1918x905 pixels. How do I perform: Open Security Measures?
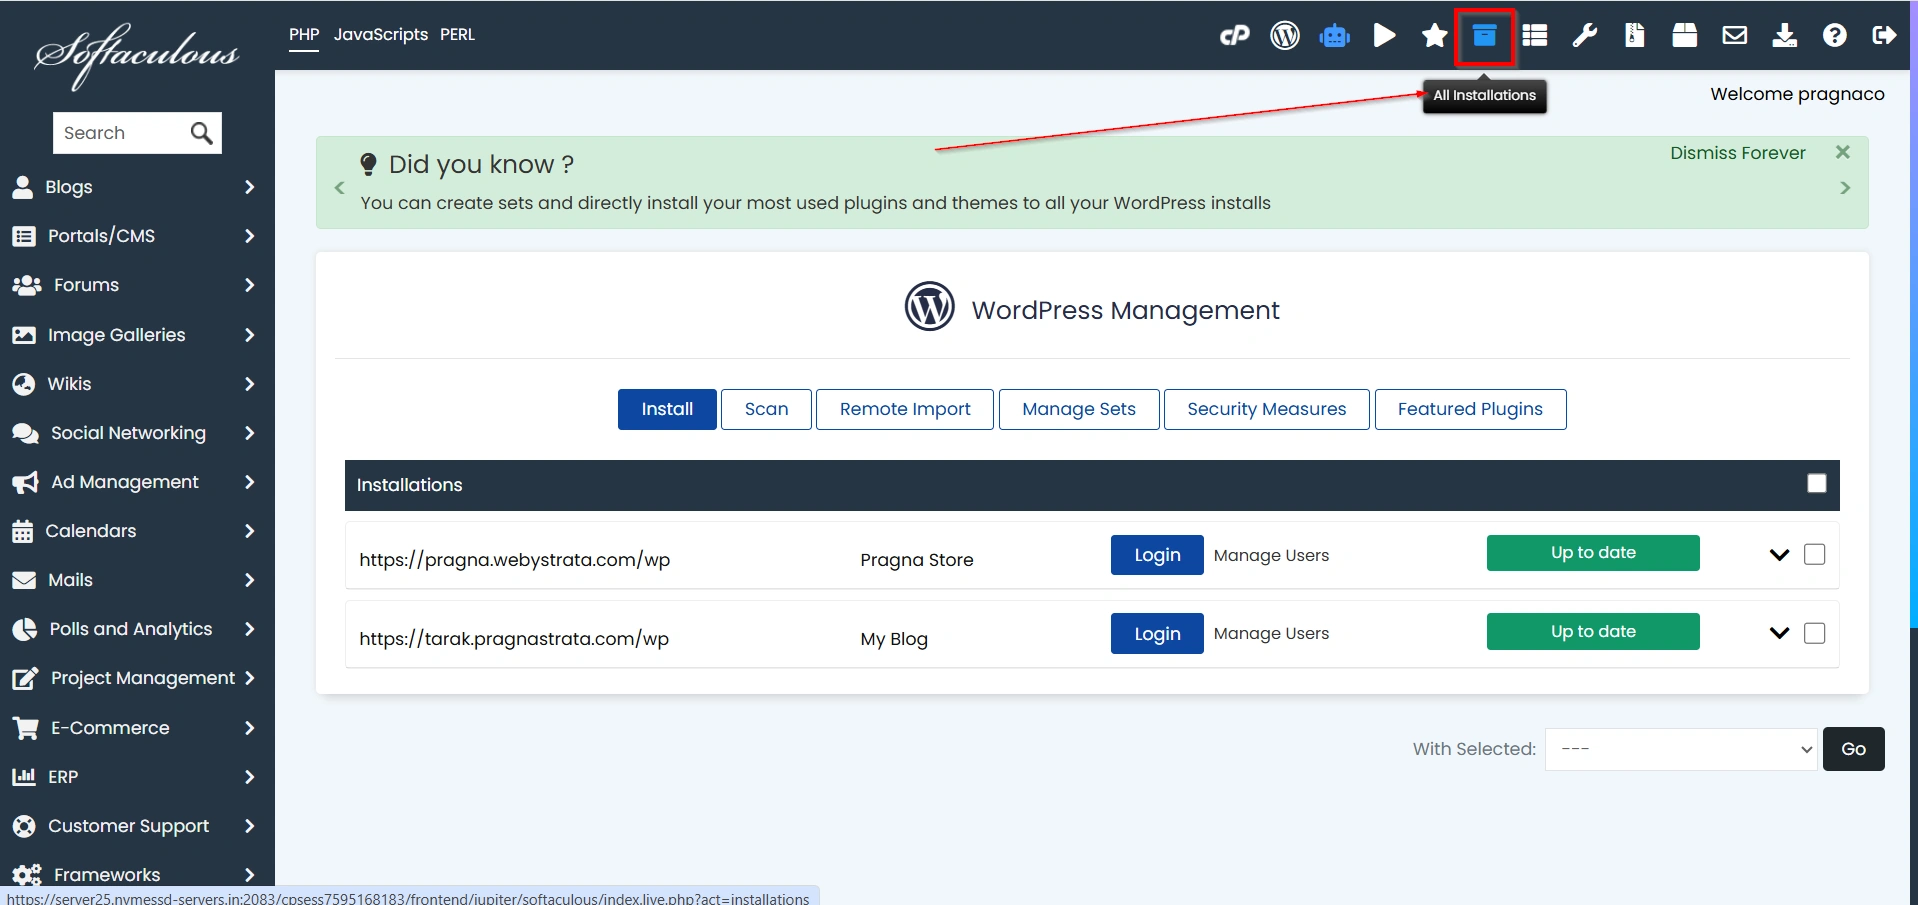(1267, 409)
